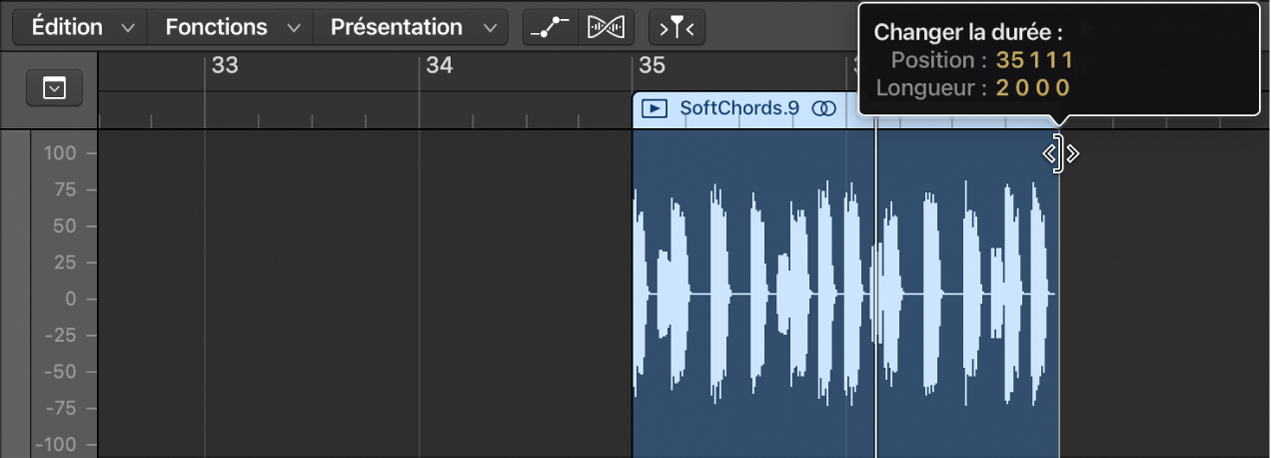The image size is (1271, 458).
Task: Click the loop icon beside SoftChords.9
Action: 823,108
